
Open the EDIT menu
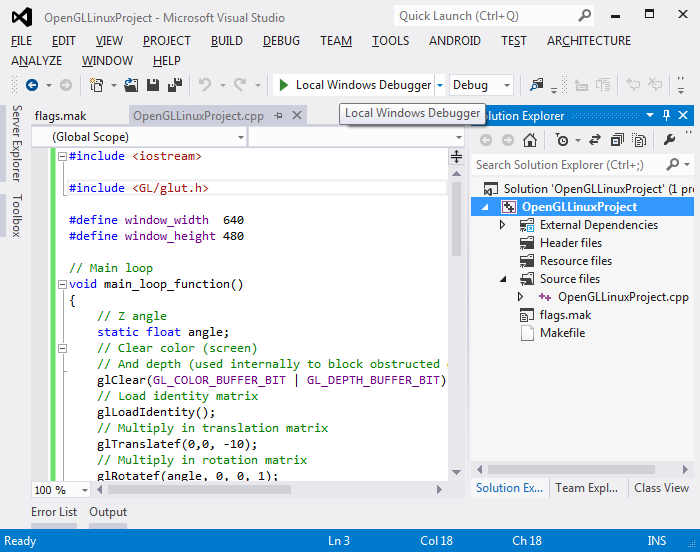point(63,41)
